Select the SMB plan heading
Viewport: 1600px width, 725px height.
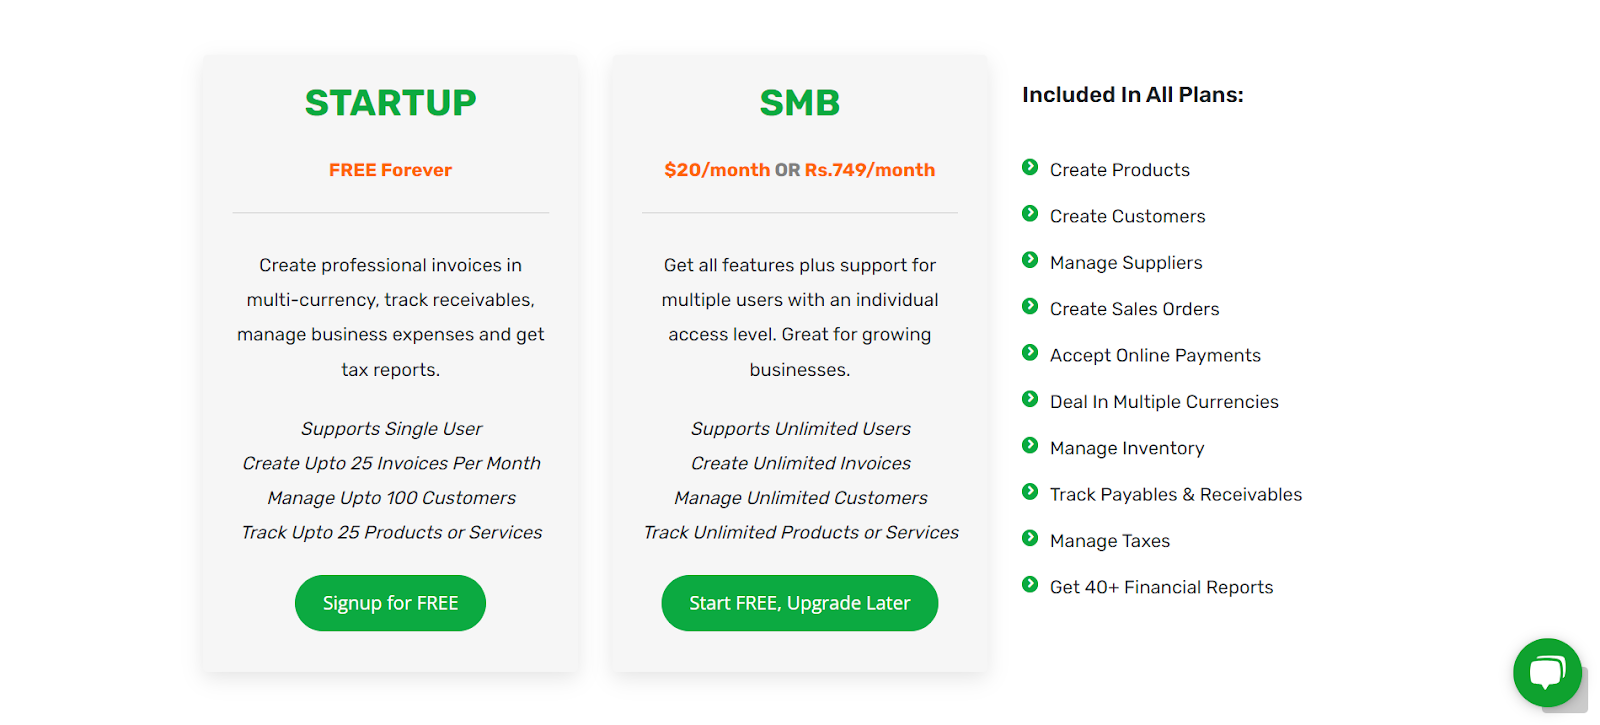point(800,103)
